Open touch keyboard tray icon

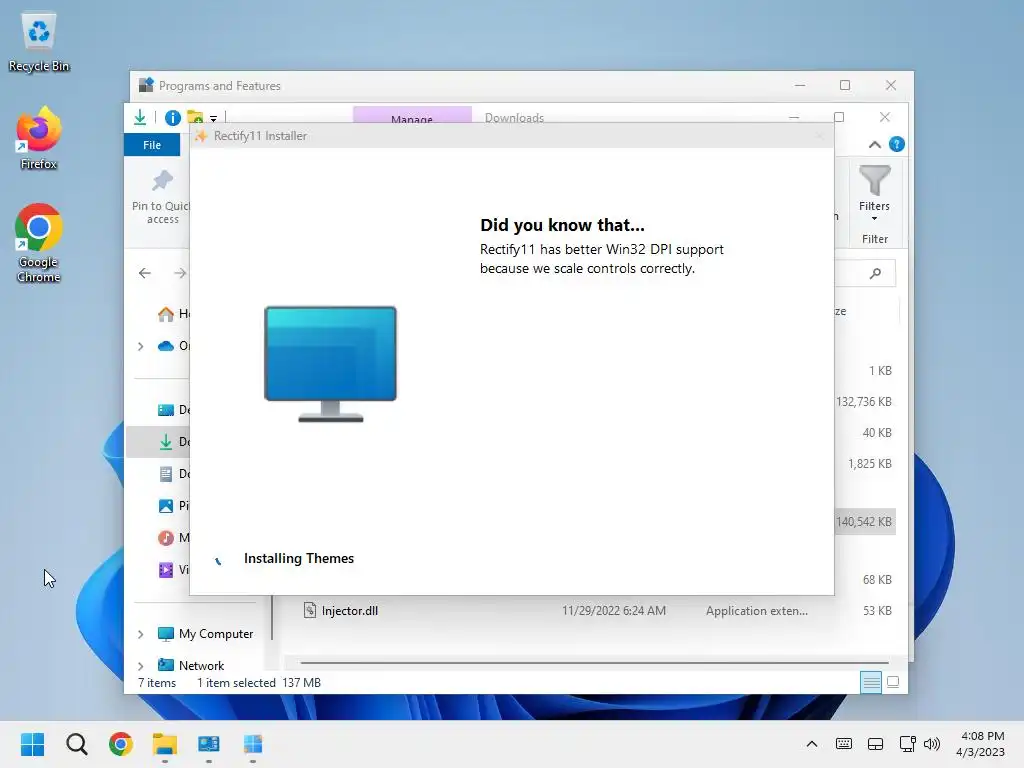coord(844,744)
